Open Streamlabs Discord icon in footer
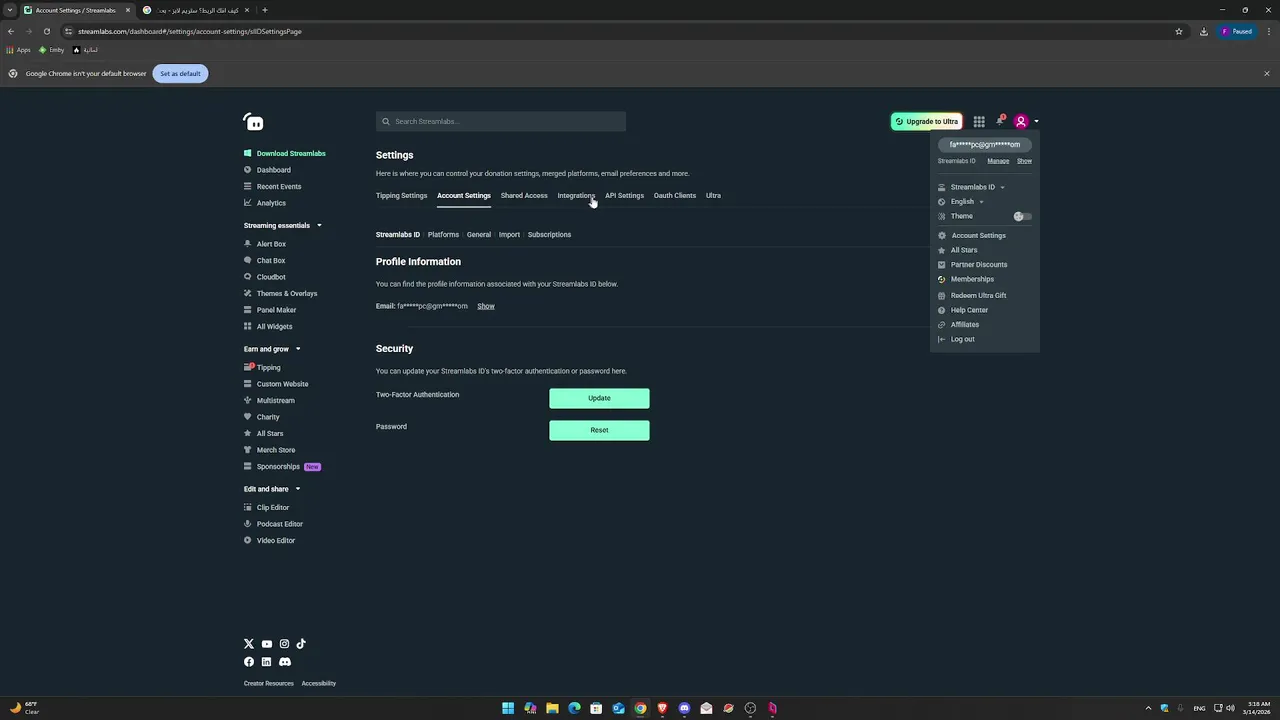This screenshot has height=720, width=1280. (285, 662)
